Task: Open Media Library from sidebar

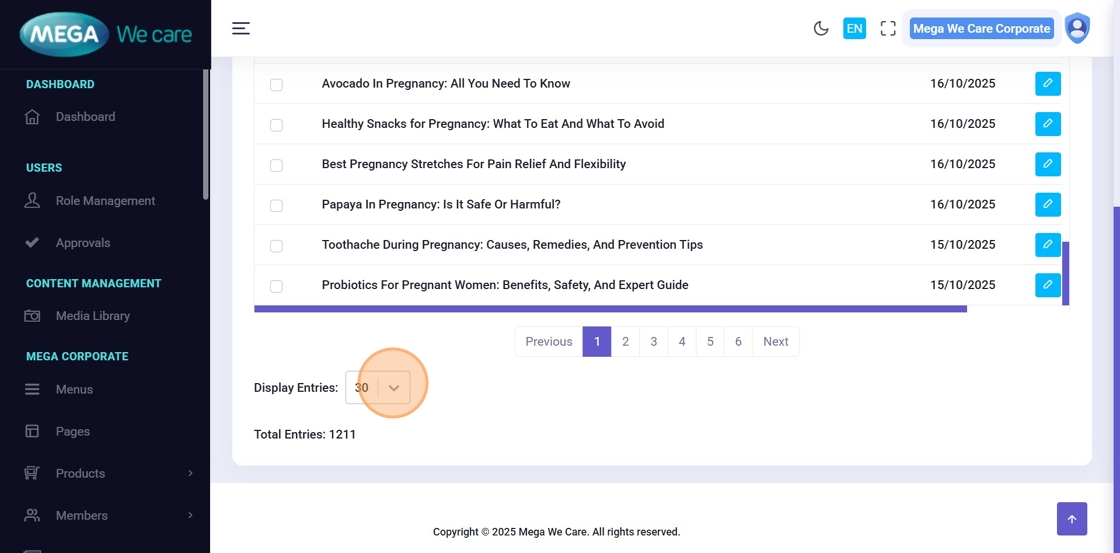Action: (92, 316)
